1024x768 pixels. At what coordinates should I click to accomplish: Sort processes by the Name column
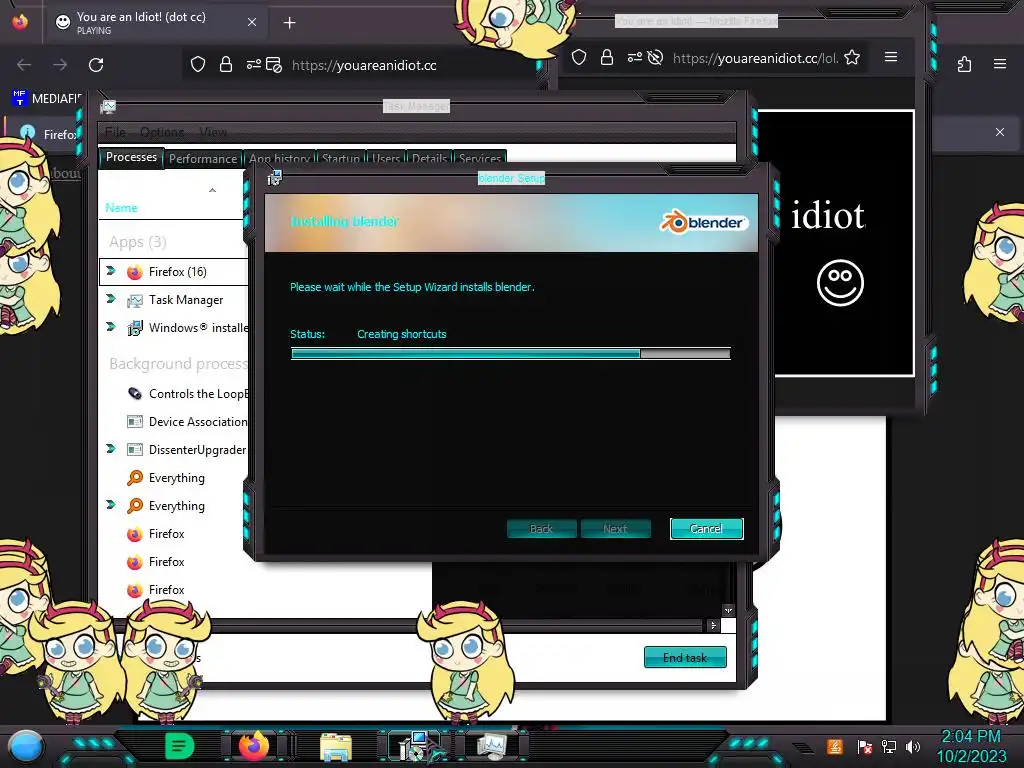pos(121,208)
